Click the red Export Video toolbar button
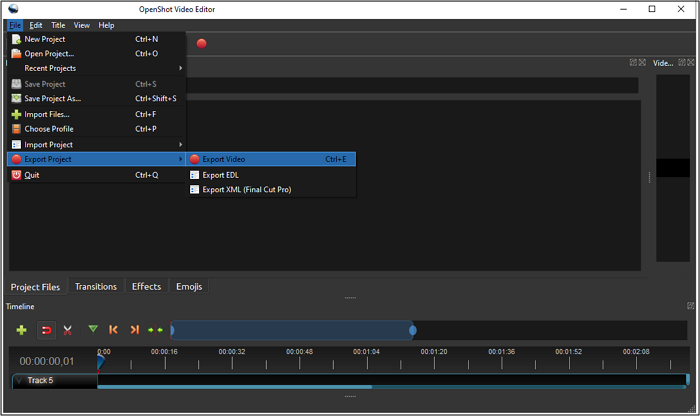This screenshot has height=416, width=700. (x=201, y=43)
